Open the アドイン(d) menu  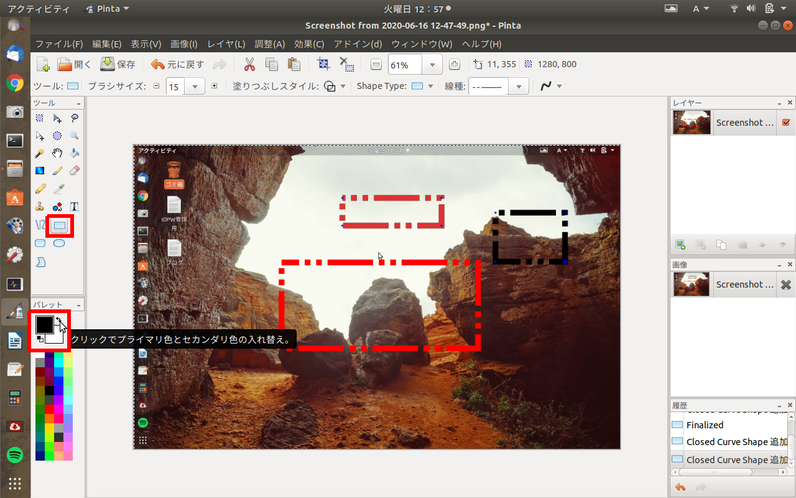tap(358, 44)
